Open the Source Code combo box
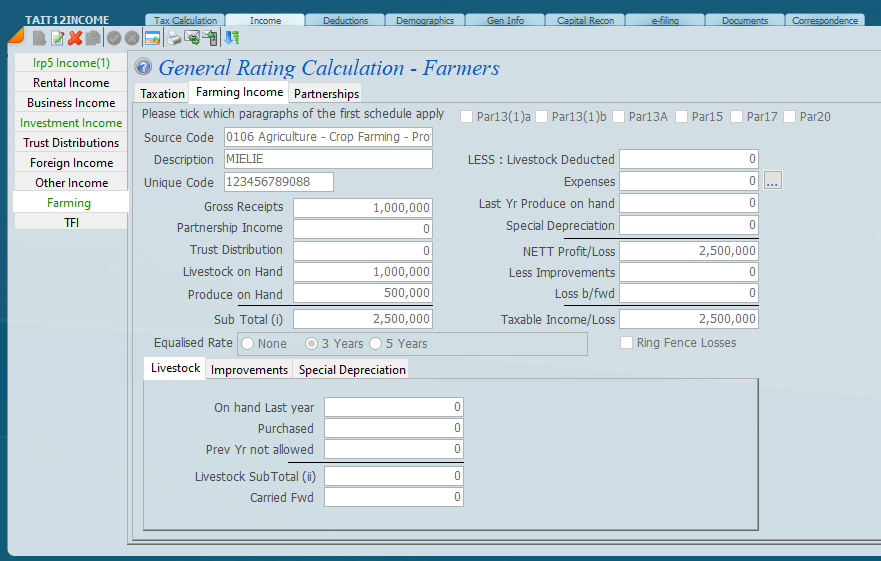This screenshot has height=561, width=881. [328, 137]
